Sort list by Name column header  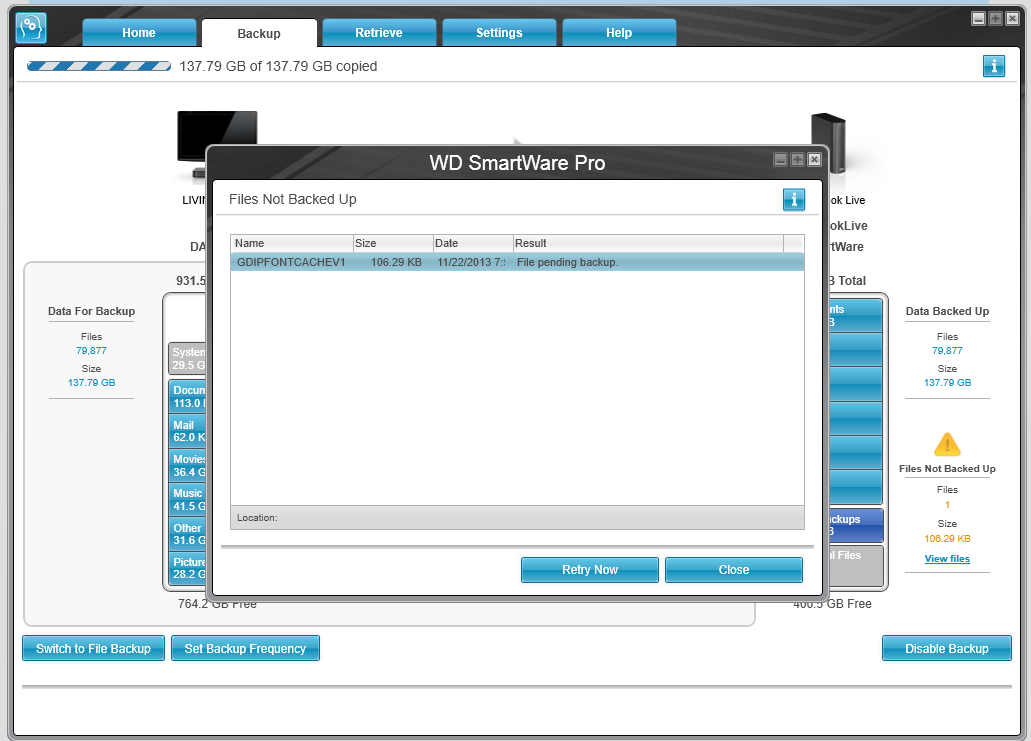pyautogui.click(x=292, y=243)
